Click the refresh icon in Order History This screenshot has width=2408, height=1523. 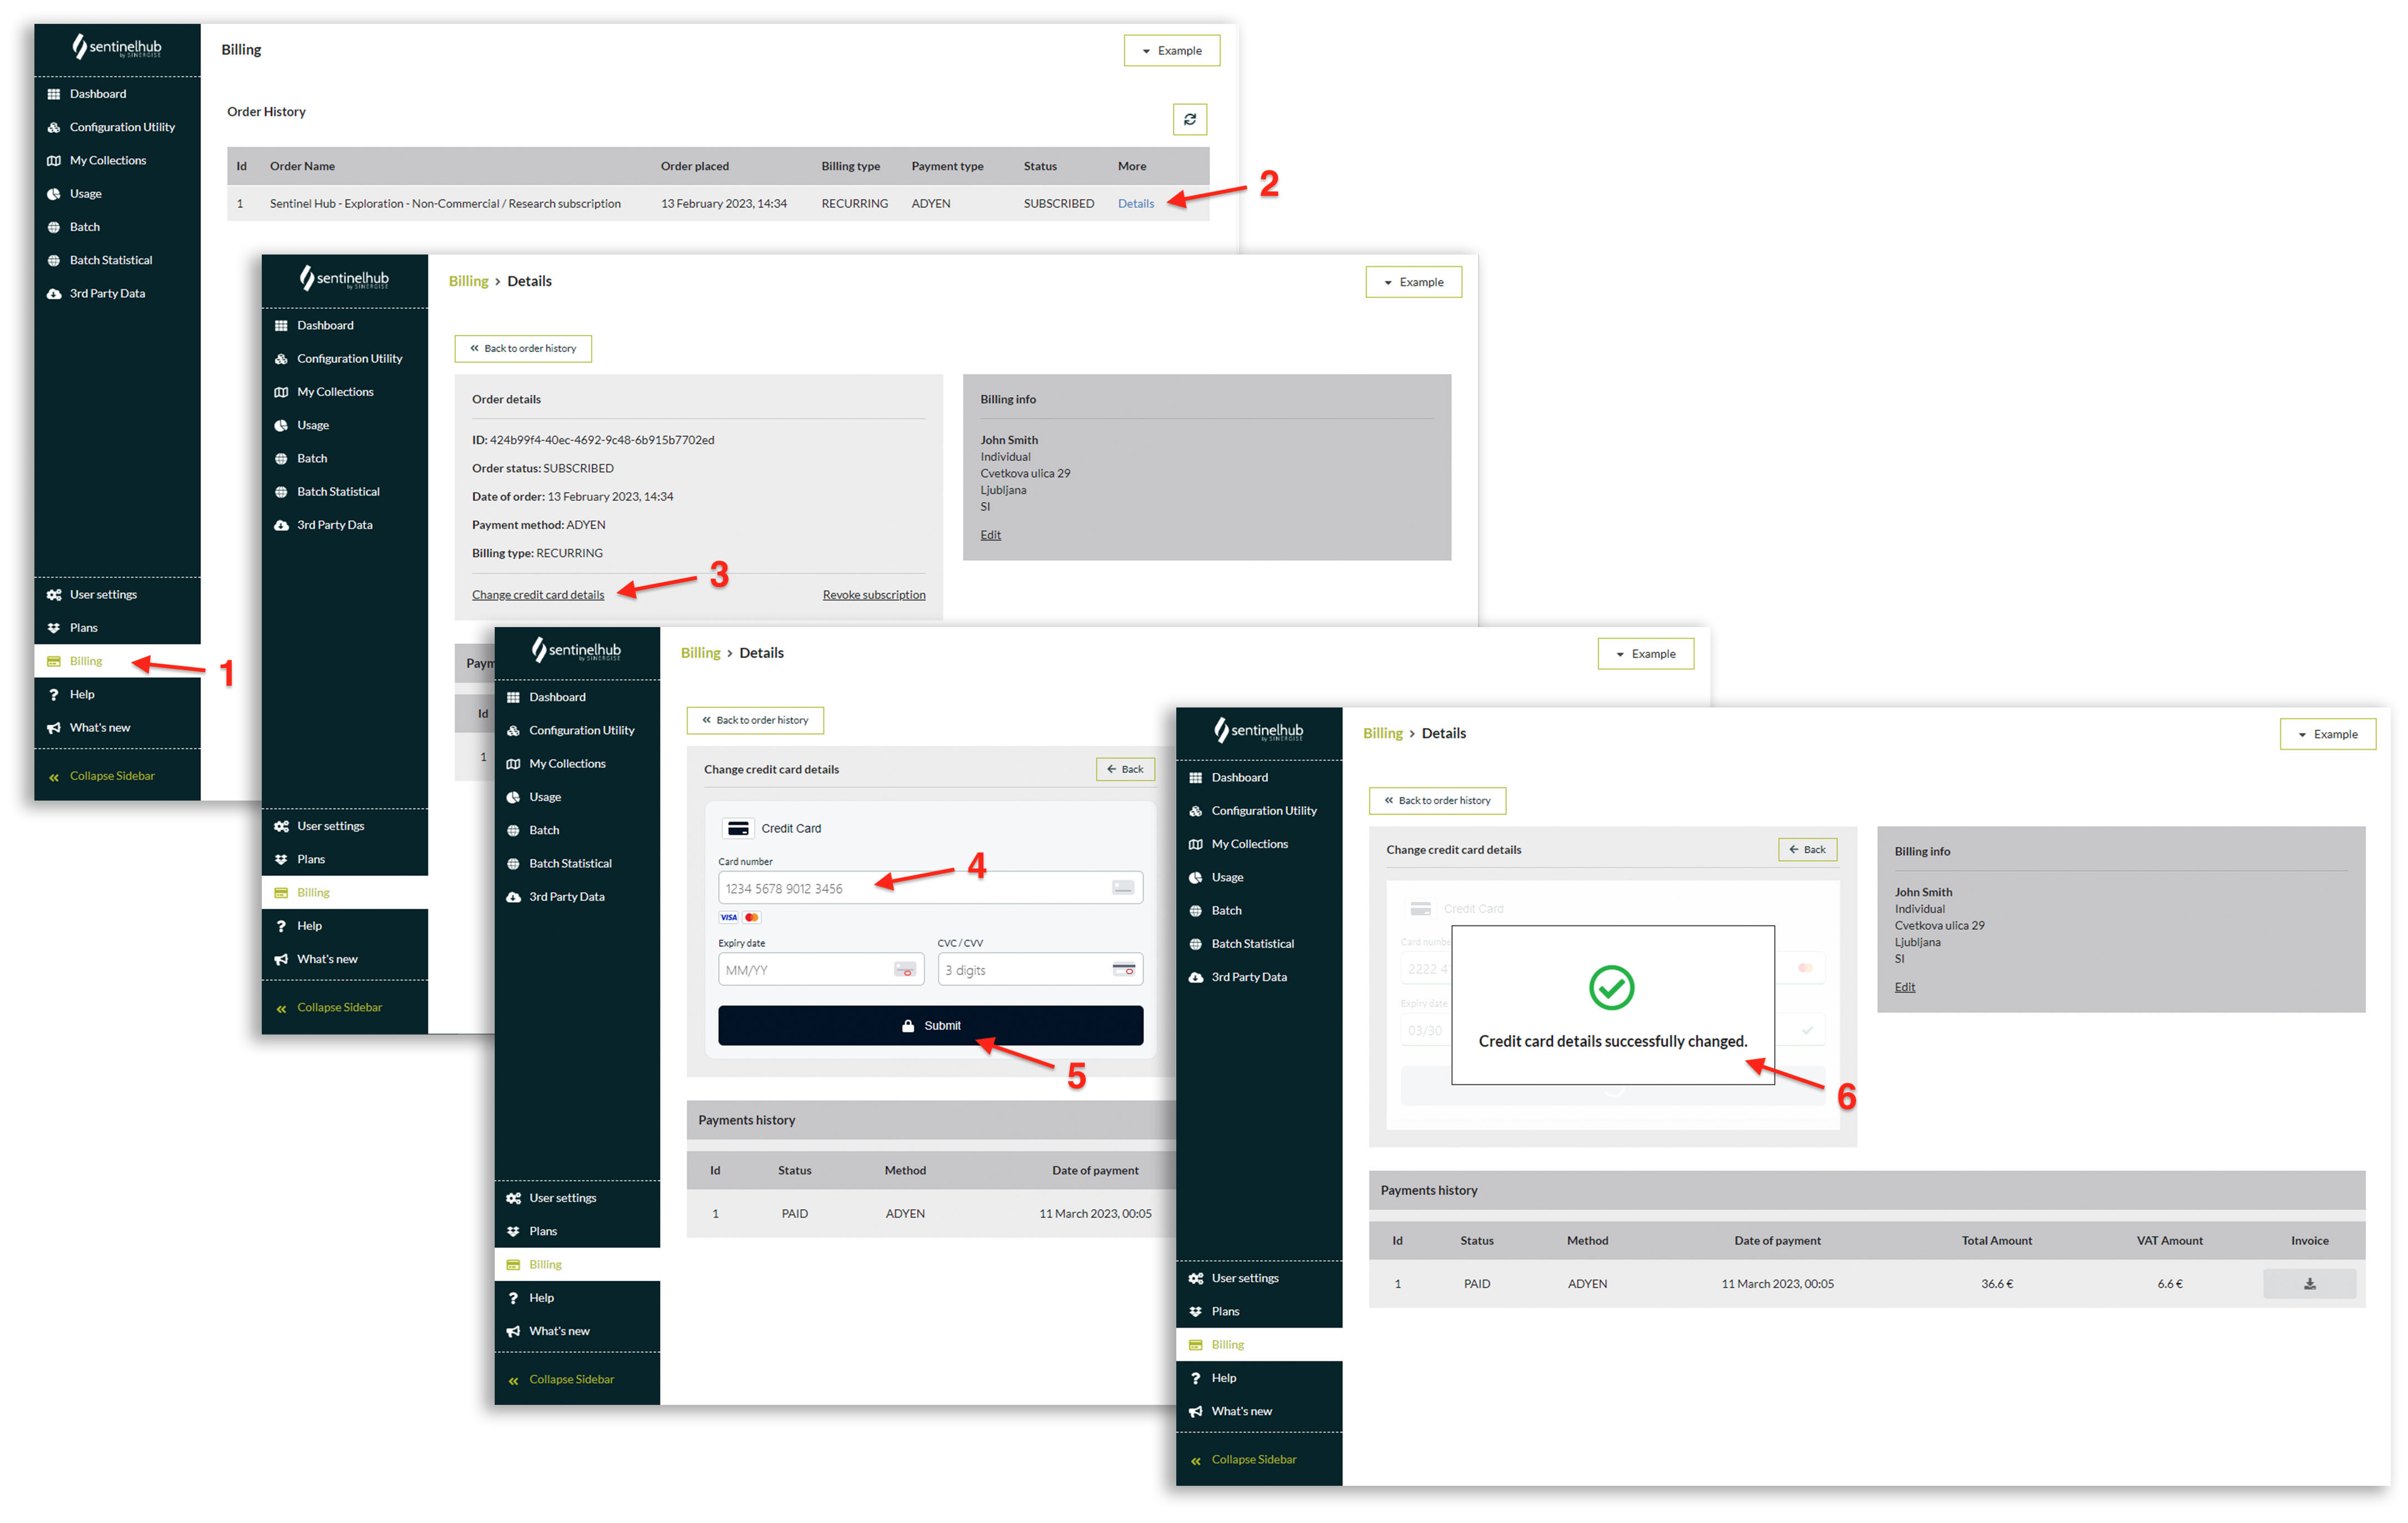click(1189, 119)
